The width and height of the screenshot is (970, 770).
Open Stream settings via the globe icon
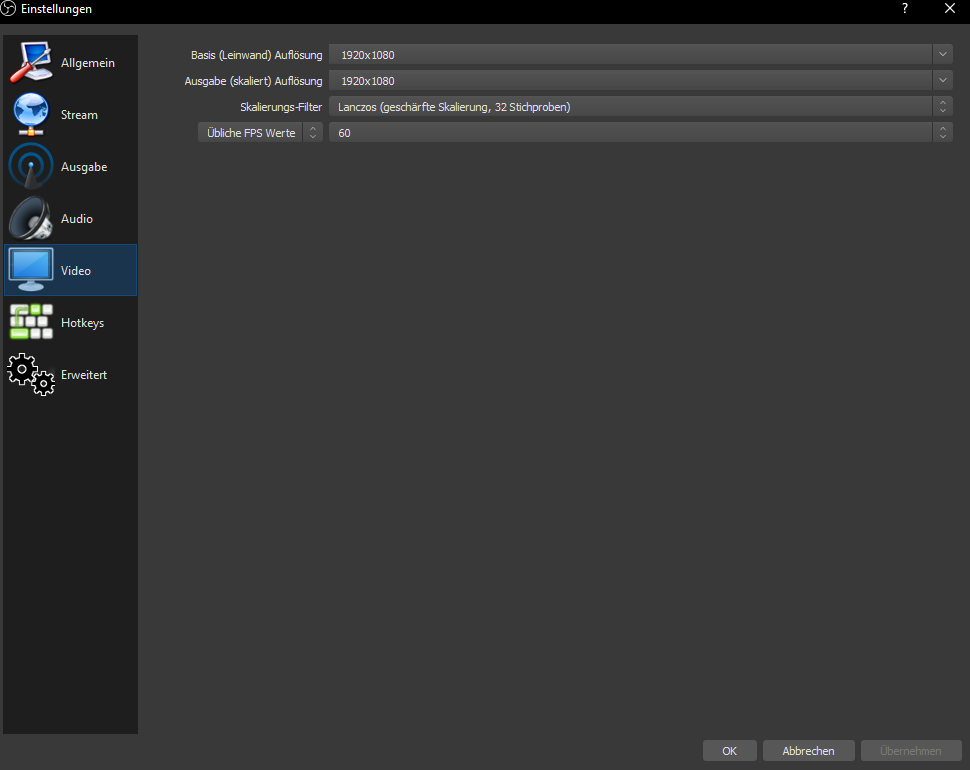click(31, 115)
